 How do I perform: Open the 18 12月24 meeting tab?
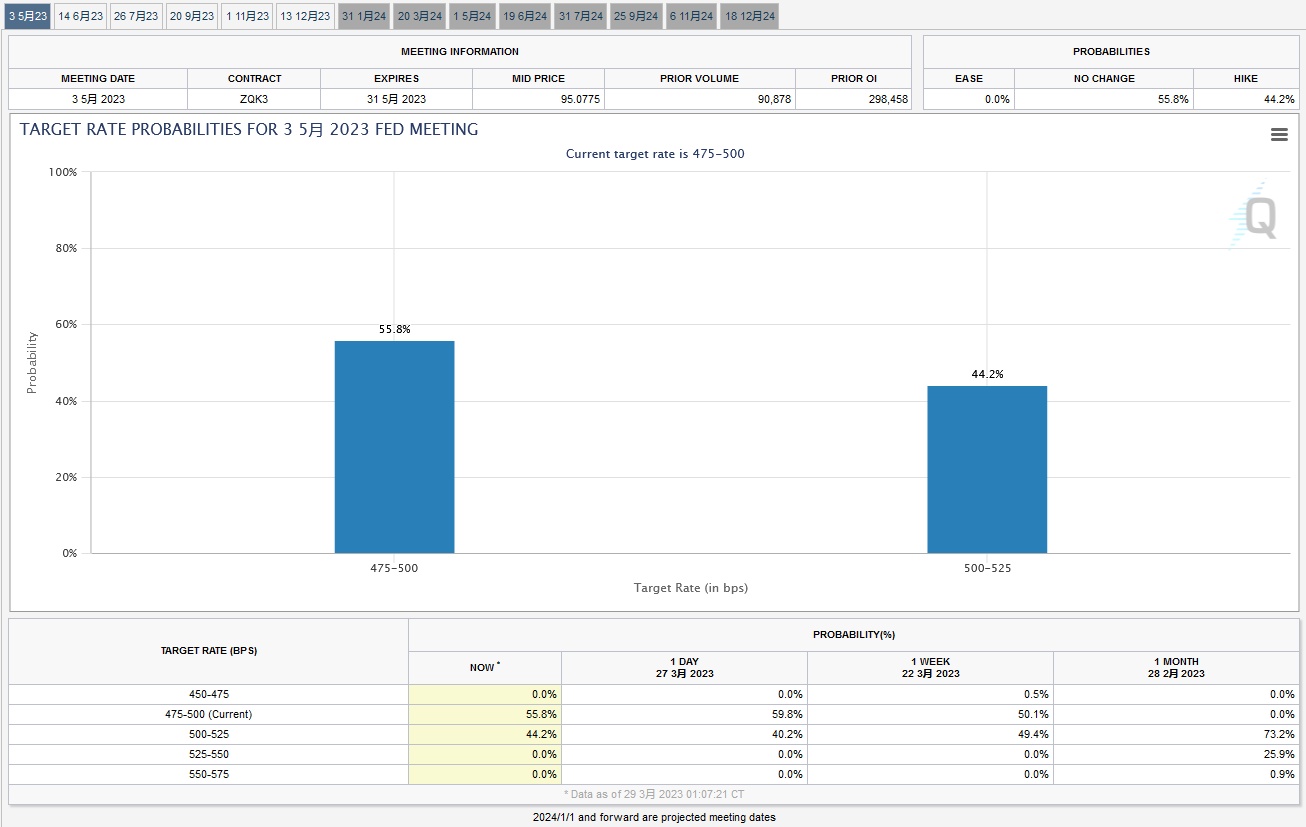749,16
